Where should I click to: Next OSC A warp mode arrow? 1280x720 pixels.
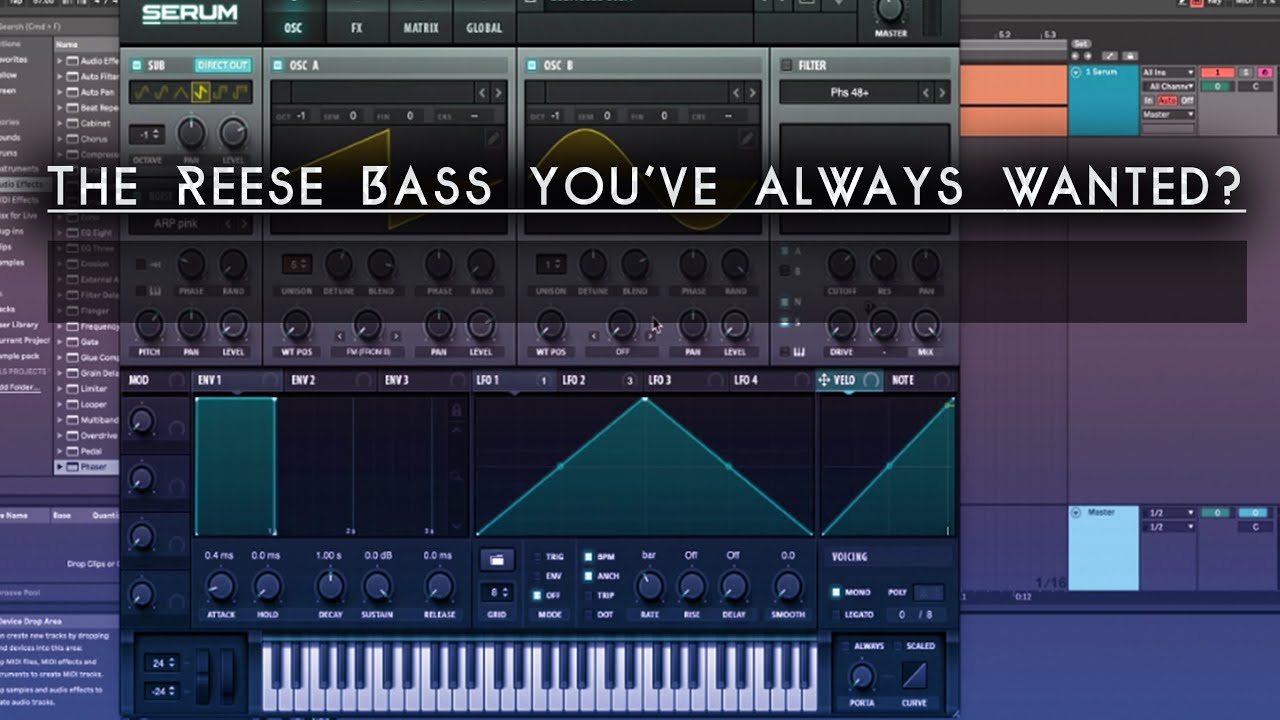397,337
